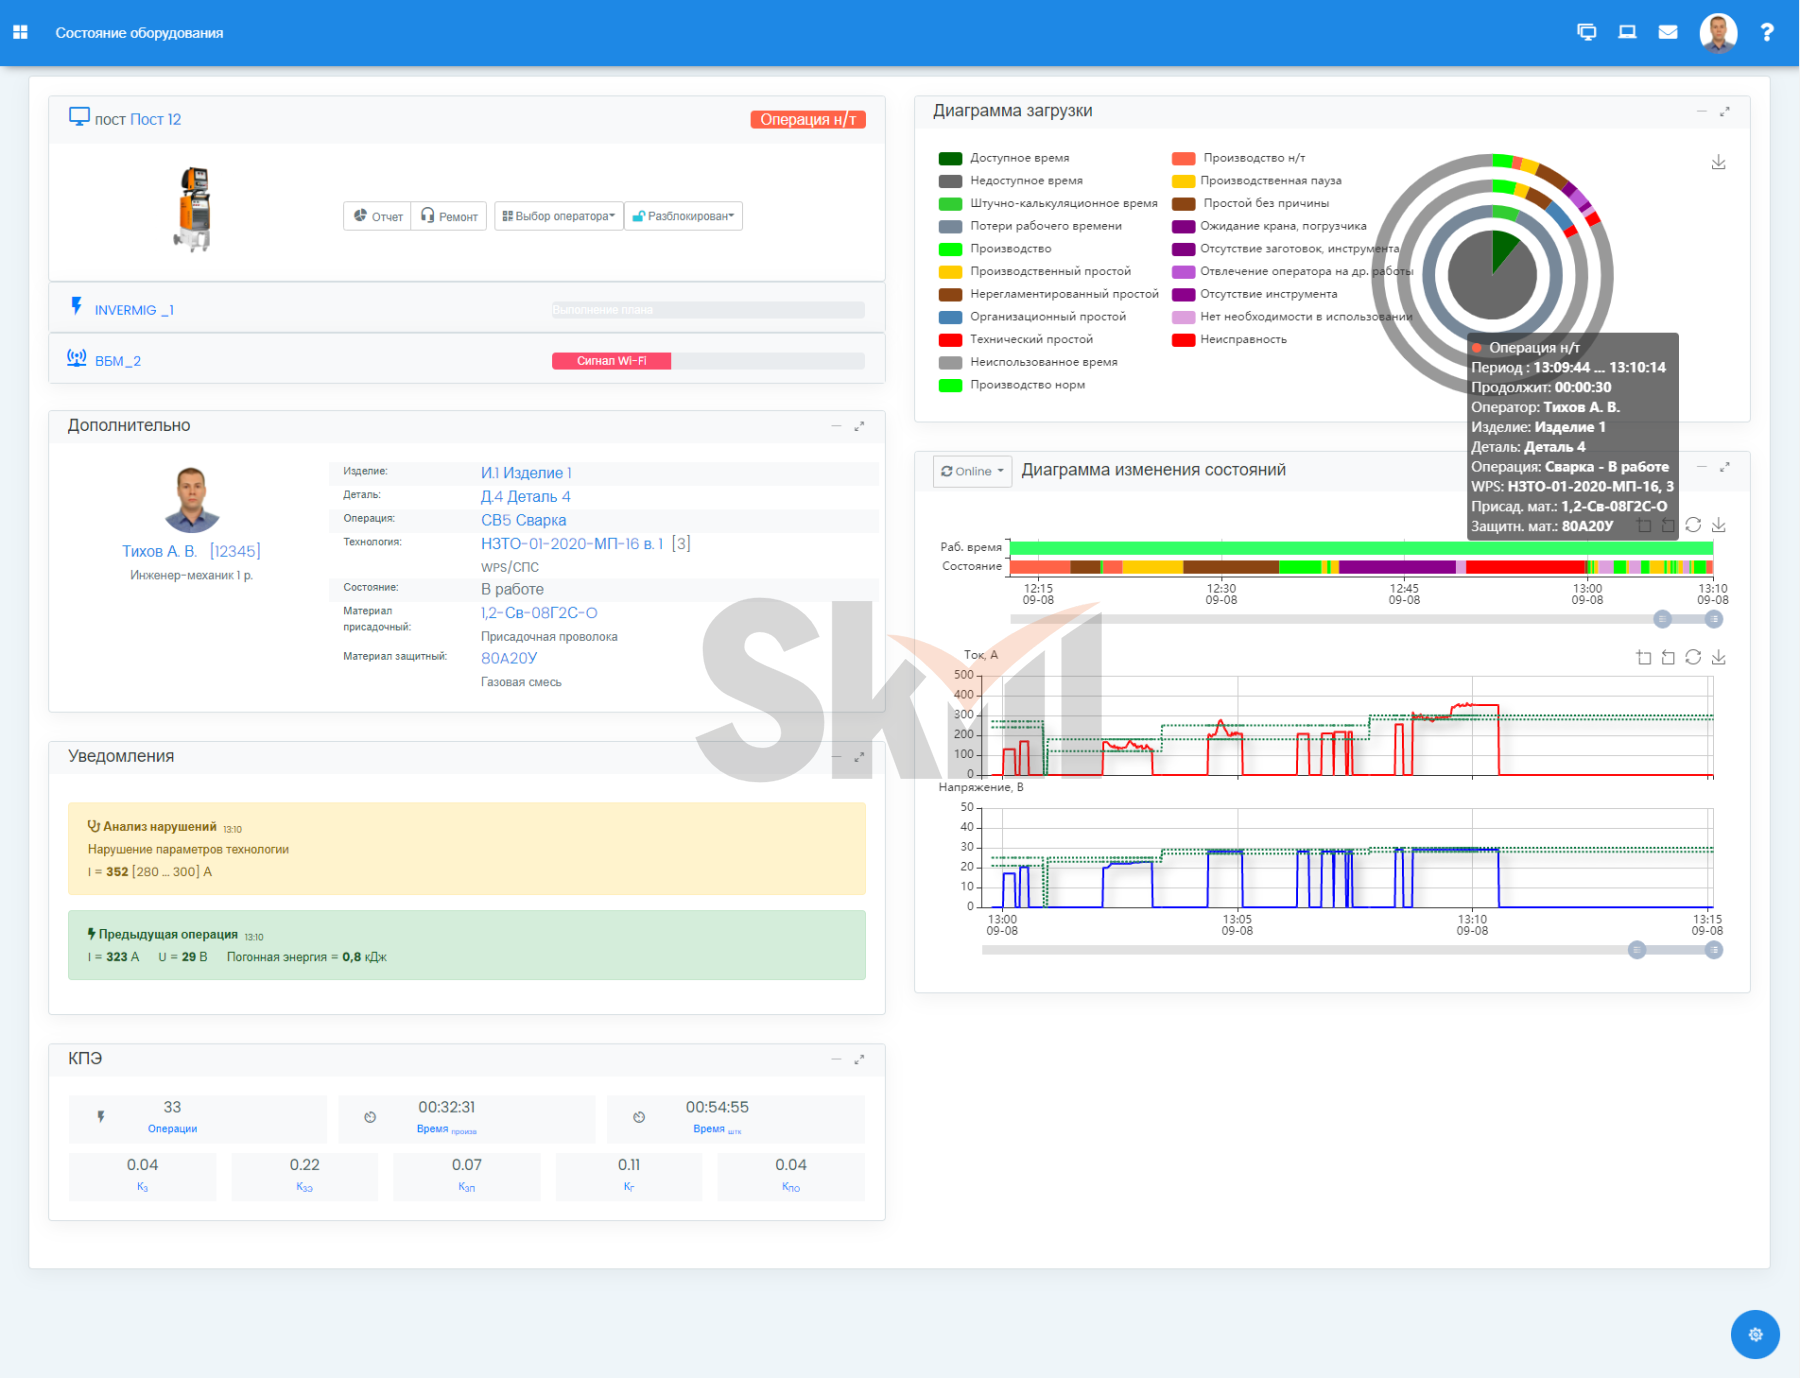Viewport: 1800px width, 1378px height.
Task: Click the state timeline range slider handle
Action: (1662, 619)
